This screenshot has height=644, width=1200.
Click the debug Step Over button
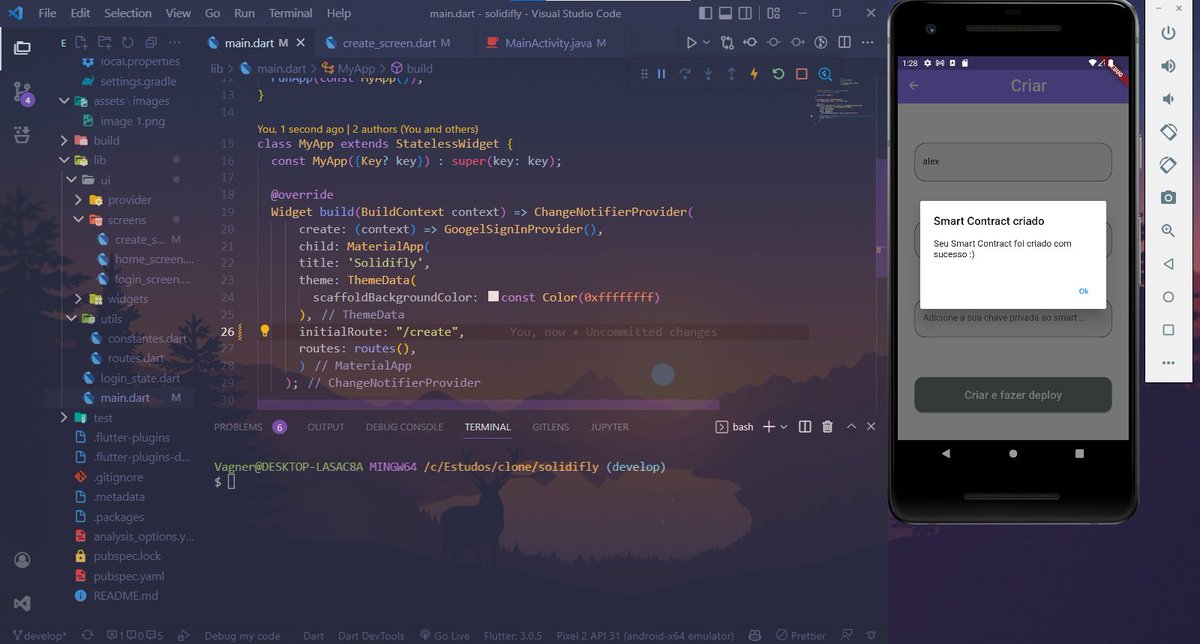685,74
